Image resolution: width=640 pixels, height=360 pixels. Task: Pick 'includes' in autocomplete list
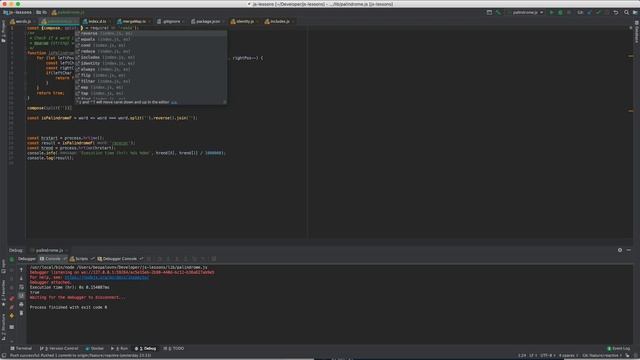coord(151,58)
